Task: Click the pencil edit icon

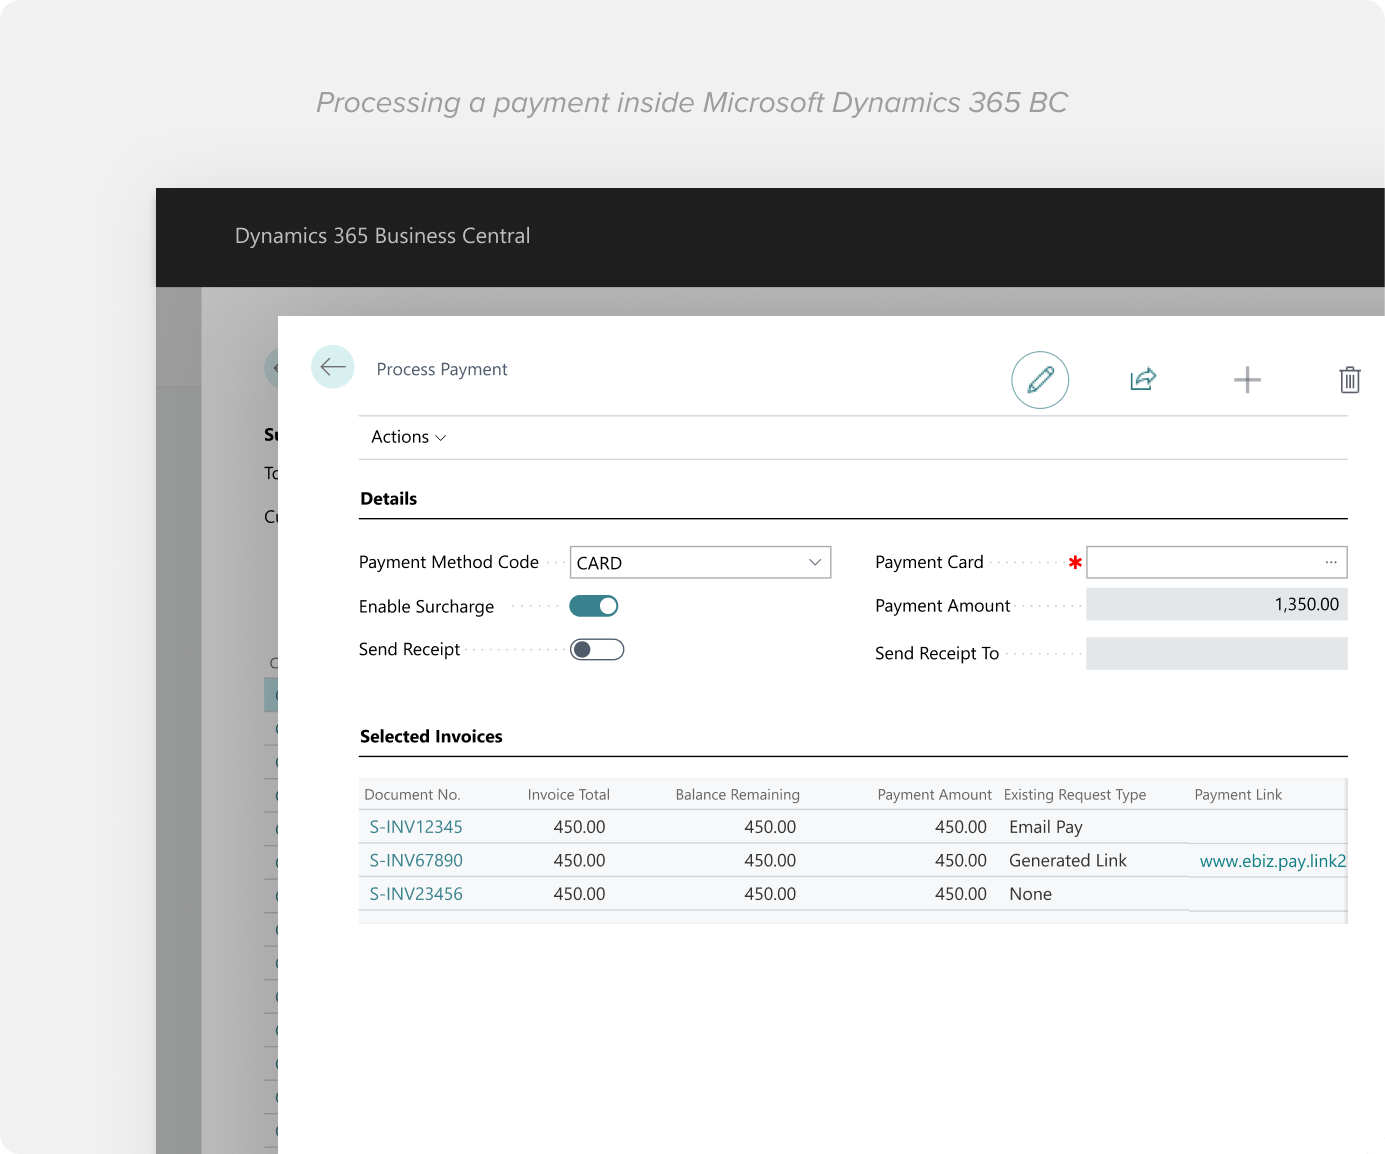Action: (x=1040, y=380)
